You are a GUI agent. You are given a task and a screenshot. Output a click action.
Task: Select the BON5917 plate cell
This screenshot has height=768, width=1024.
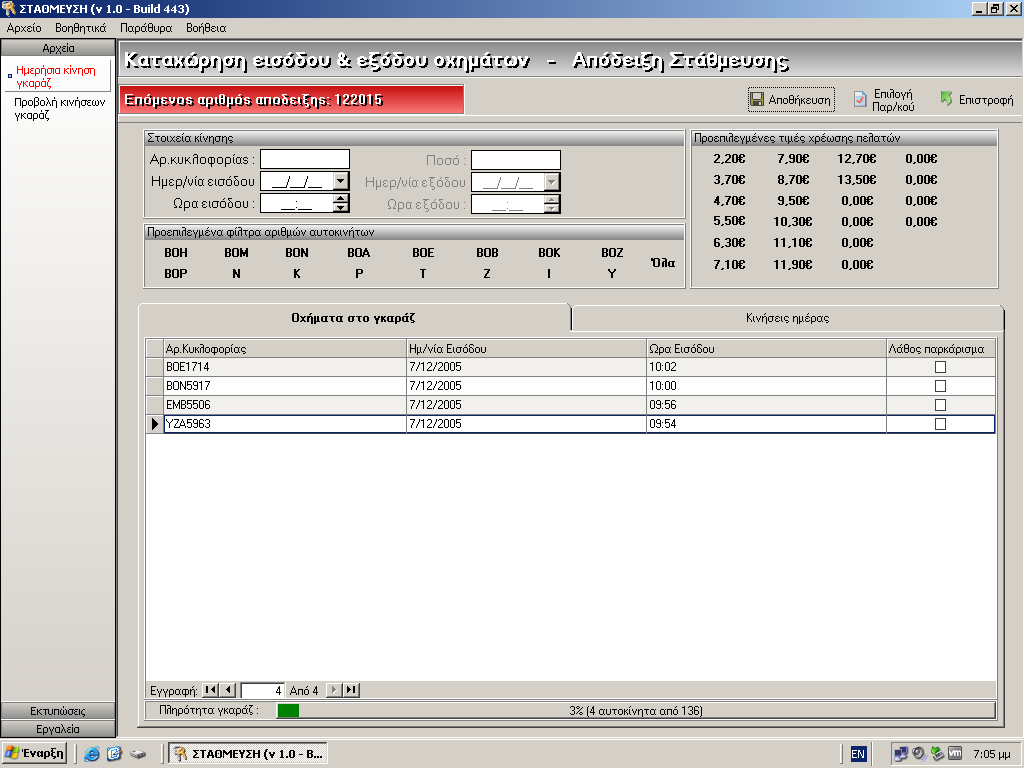(x=285, y=386)
